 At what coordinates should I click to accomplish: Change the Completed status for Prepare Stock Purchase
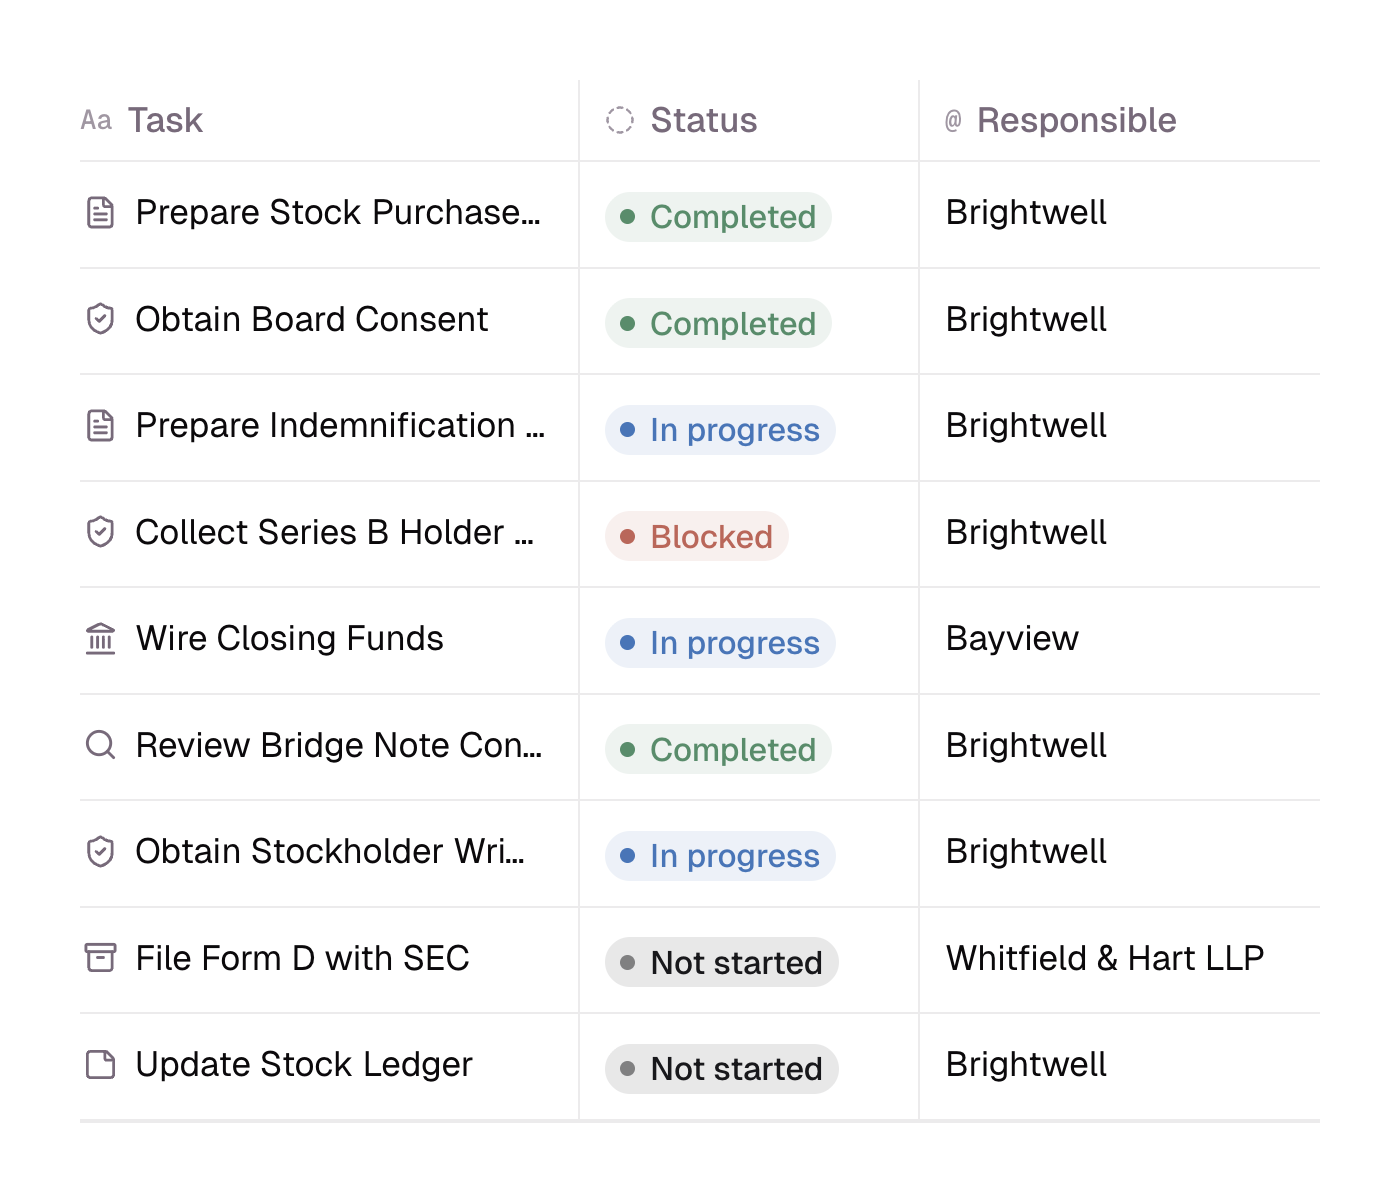tap(718, 217)
